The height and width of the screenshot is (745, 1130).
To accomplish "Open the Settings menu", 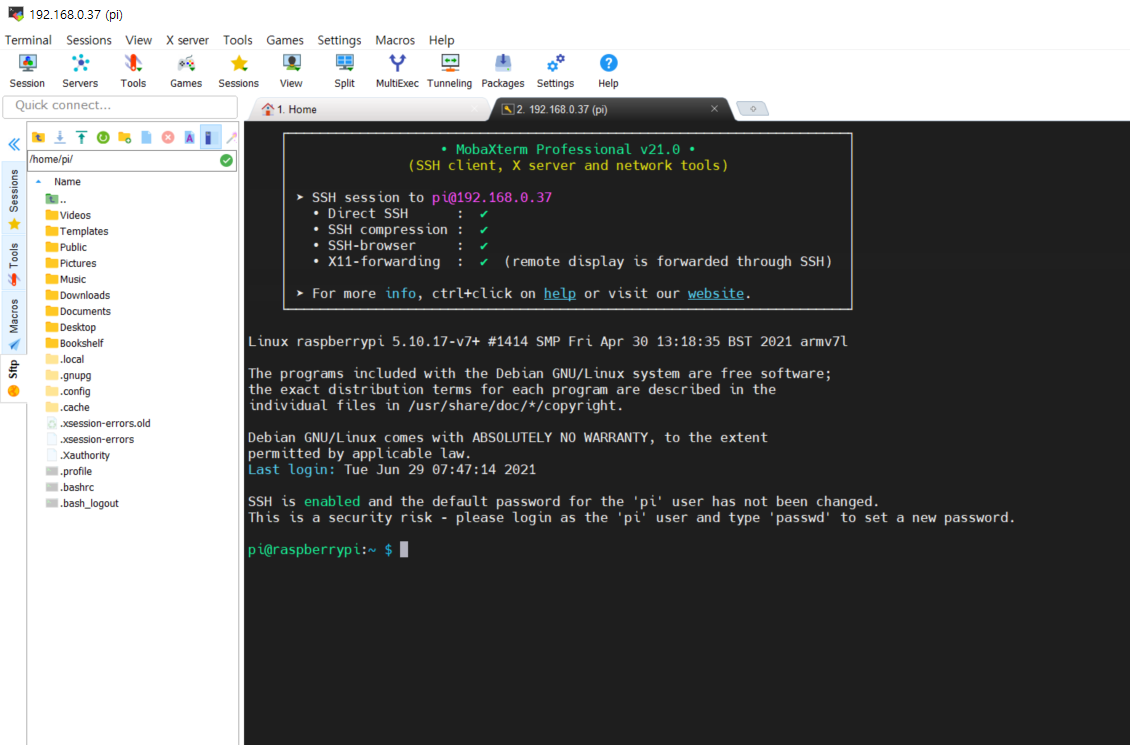I will pyautogui.click(x=339, y=40).
